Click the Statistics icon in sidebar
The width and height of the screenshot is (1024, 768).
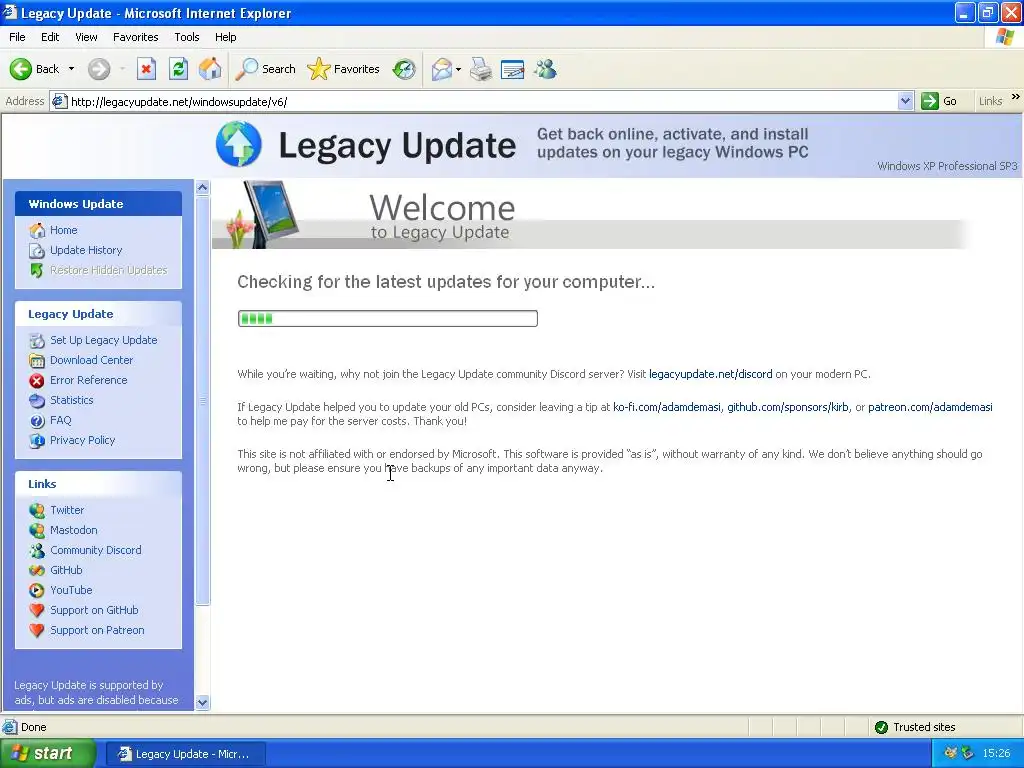[x=37, y=400]
